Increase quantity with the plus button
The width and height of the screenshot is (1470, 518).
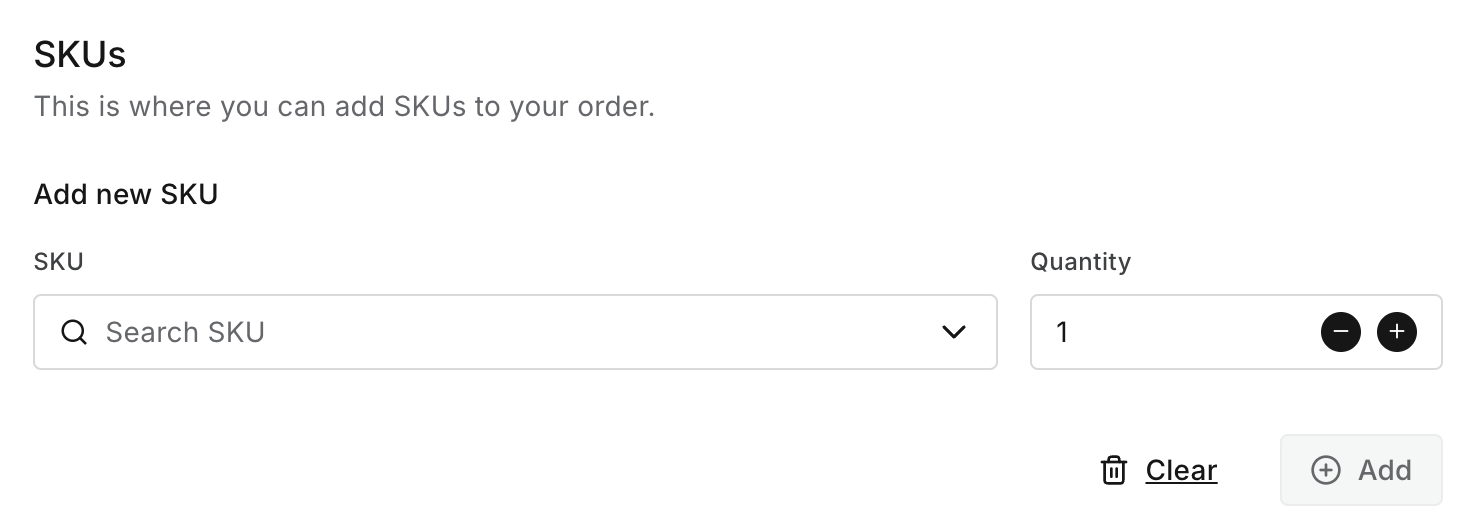1396,332
